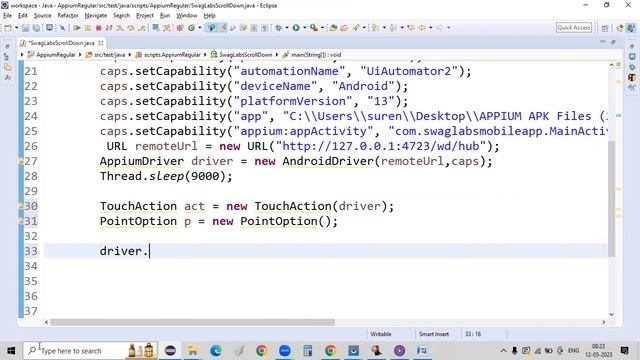Viewport: 640px width, 360px height.
Task: Expand breadcrumb arrow before src/test/java
Action: (x=80, y=55)
